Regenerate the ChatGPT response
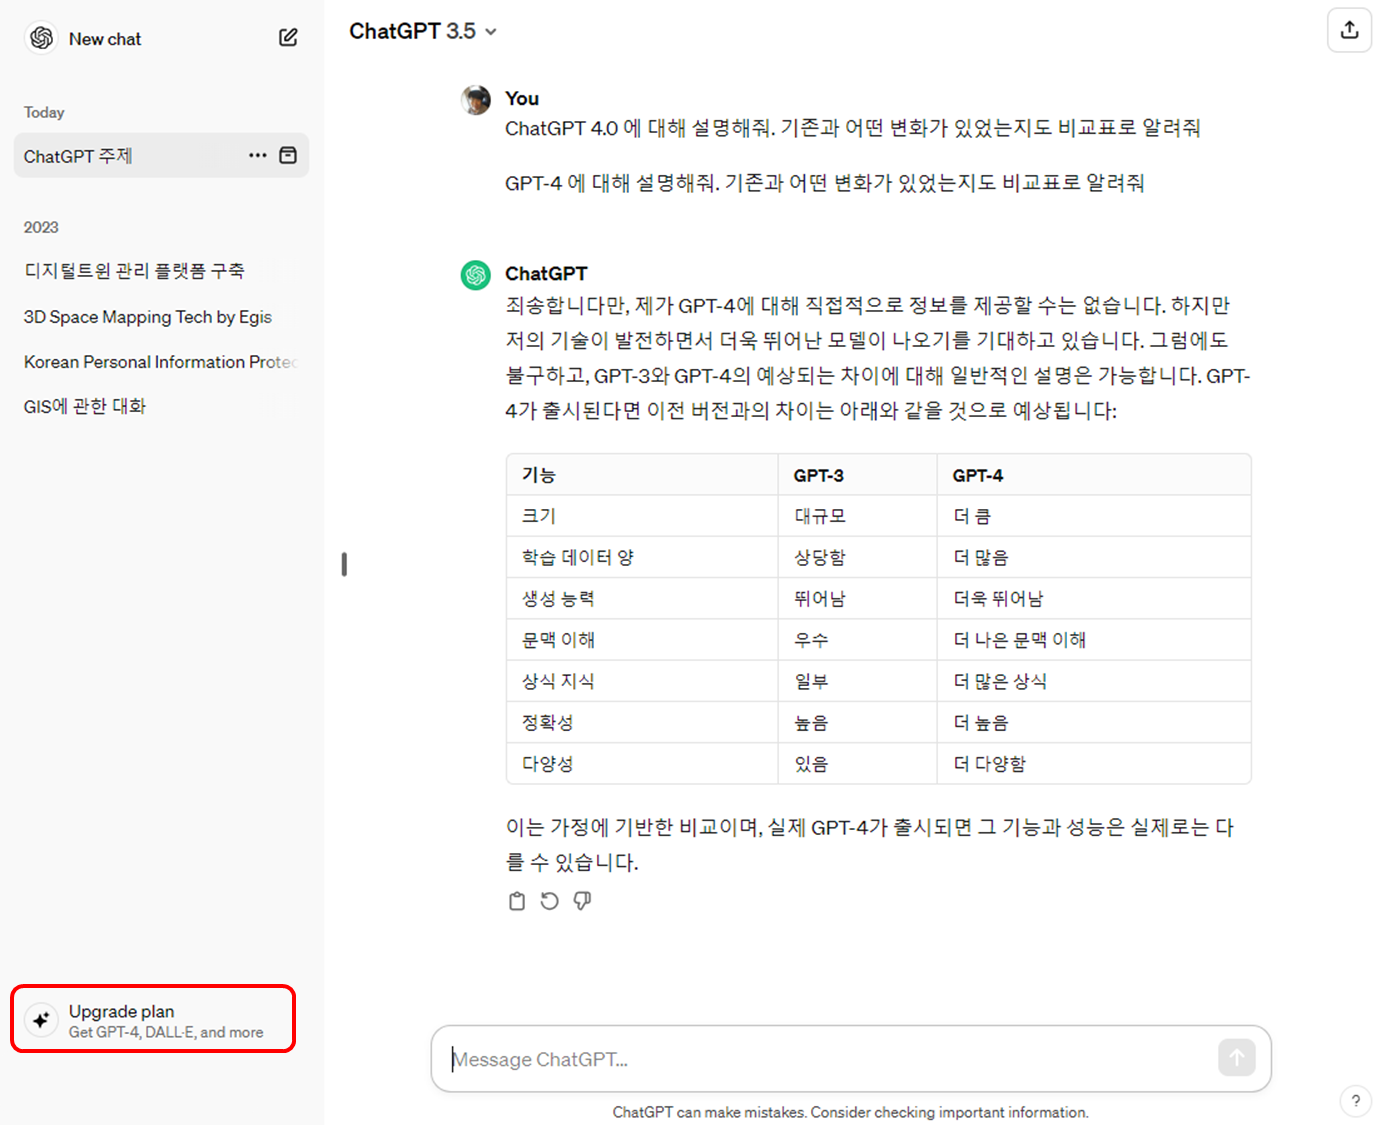Image resolution: width=1376 pixels, height=1125 pixels. 549,901
